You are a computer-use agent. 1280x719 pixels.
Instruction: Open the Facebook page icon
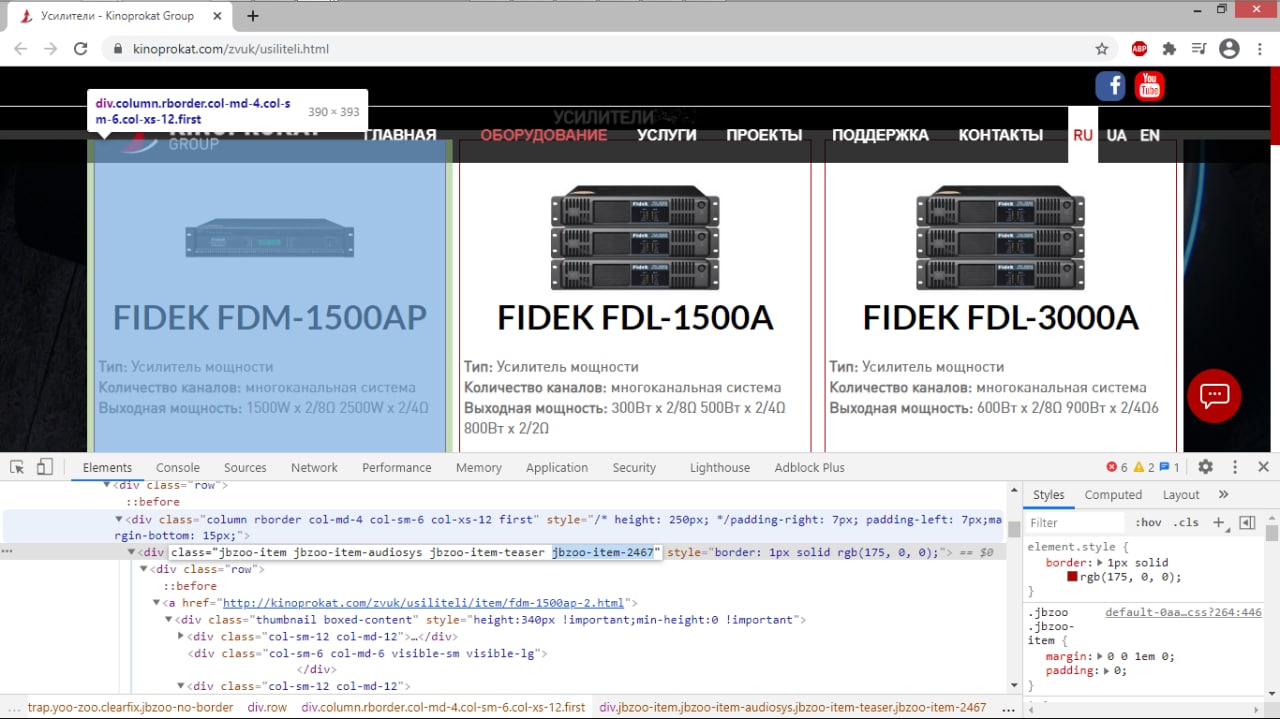[1110, 86]
